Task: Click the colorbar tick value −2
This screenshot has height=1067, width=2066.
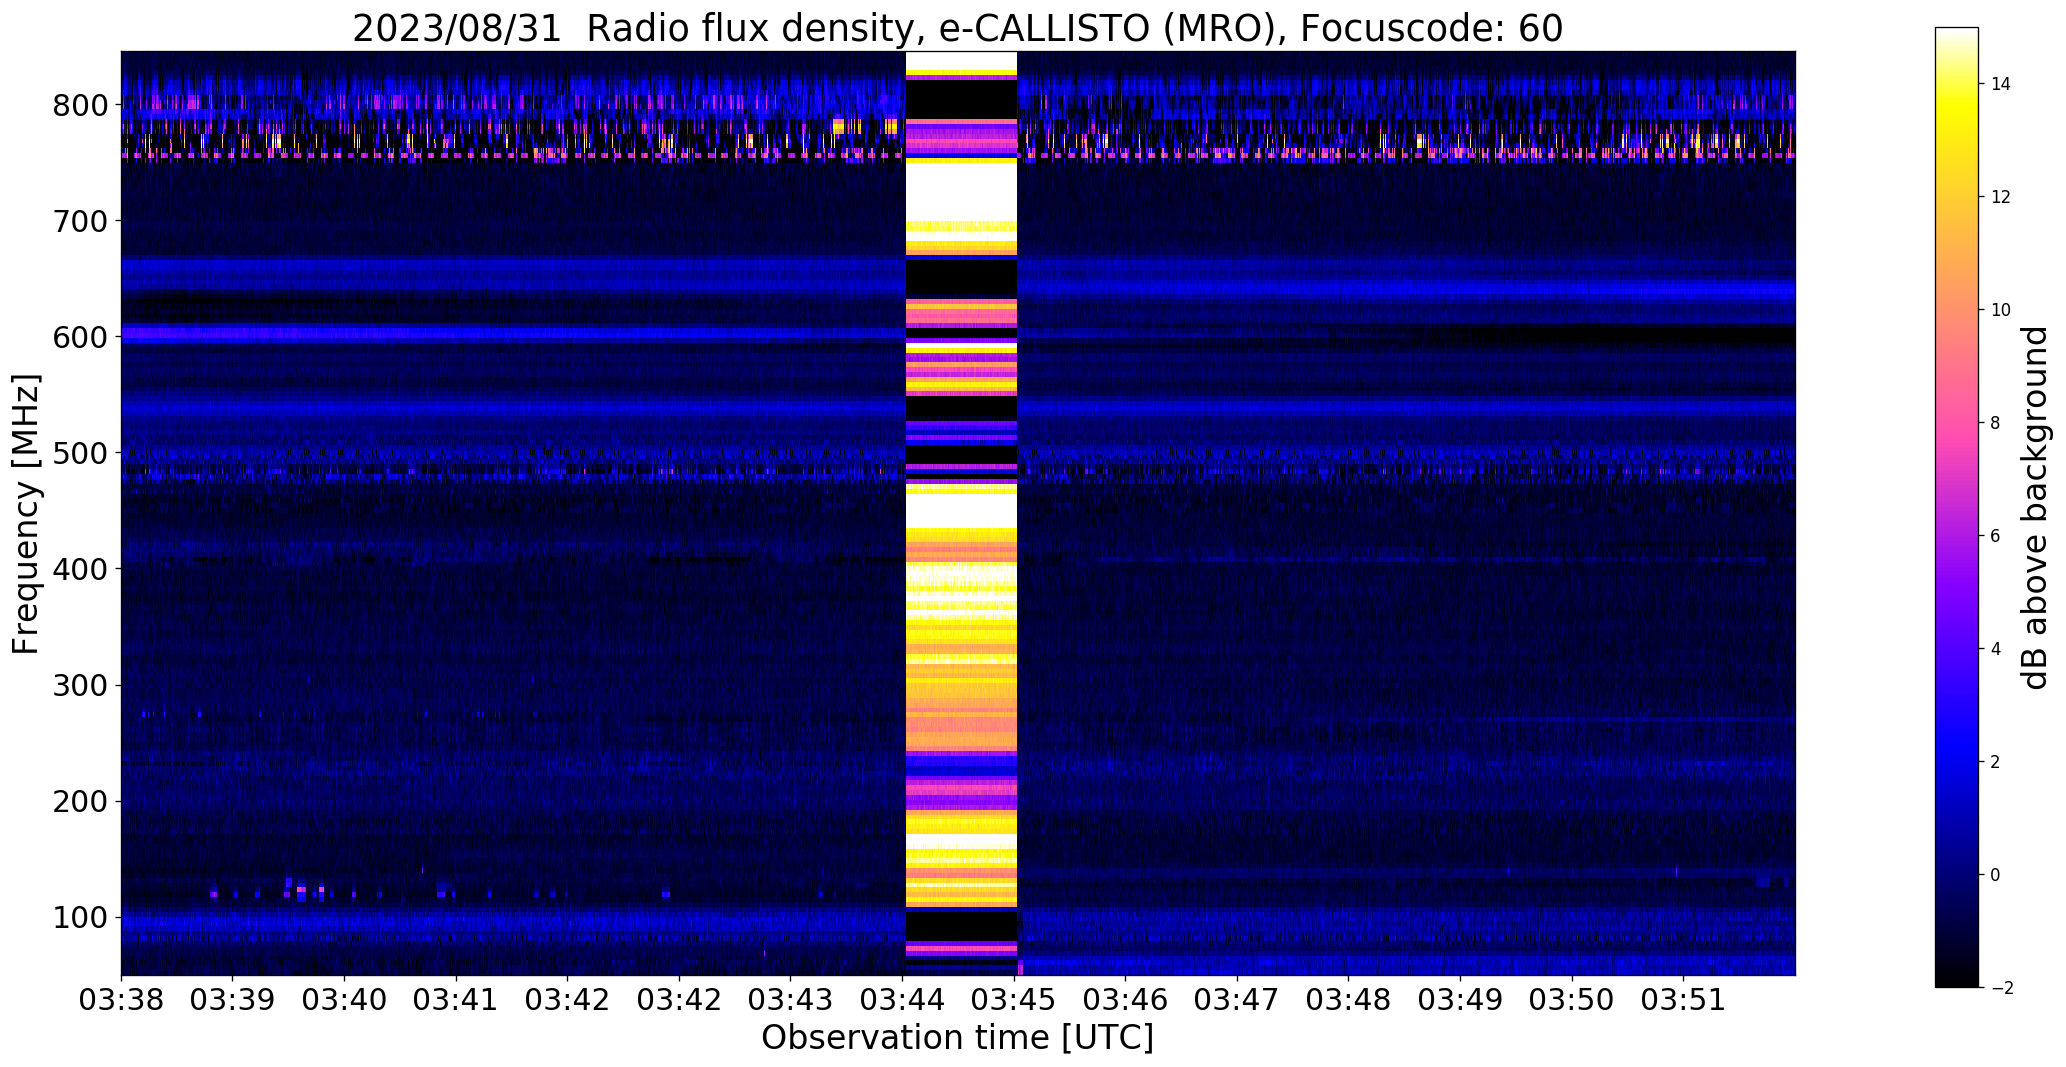Action: click(2001, 988)
